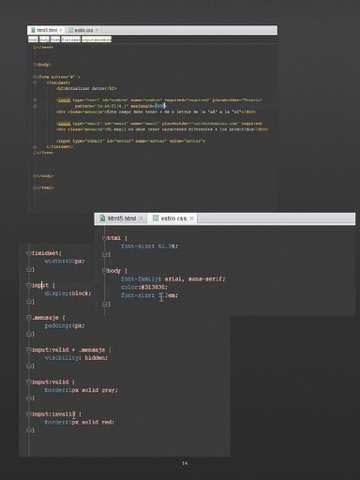Screen dimensions: 360x480
Task: Close the estilo.css tab in lower editor
Action: [192, 218]
